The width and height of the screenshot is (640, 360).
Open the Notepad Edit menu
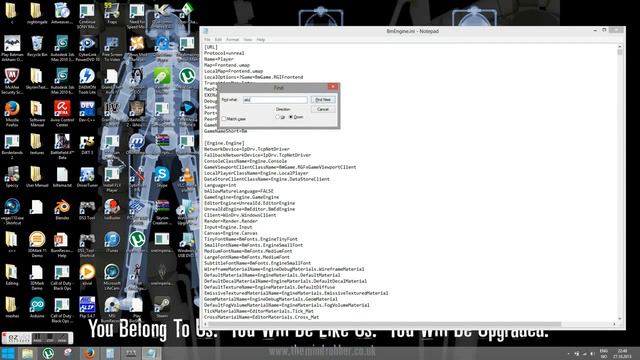(x=218, y=40)
